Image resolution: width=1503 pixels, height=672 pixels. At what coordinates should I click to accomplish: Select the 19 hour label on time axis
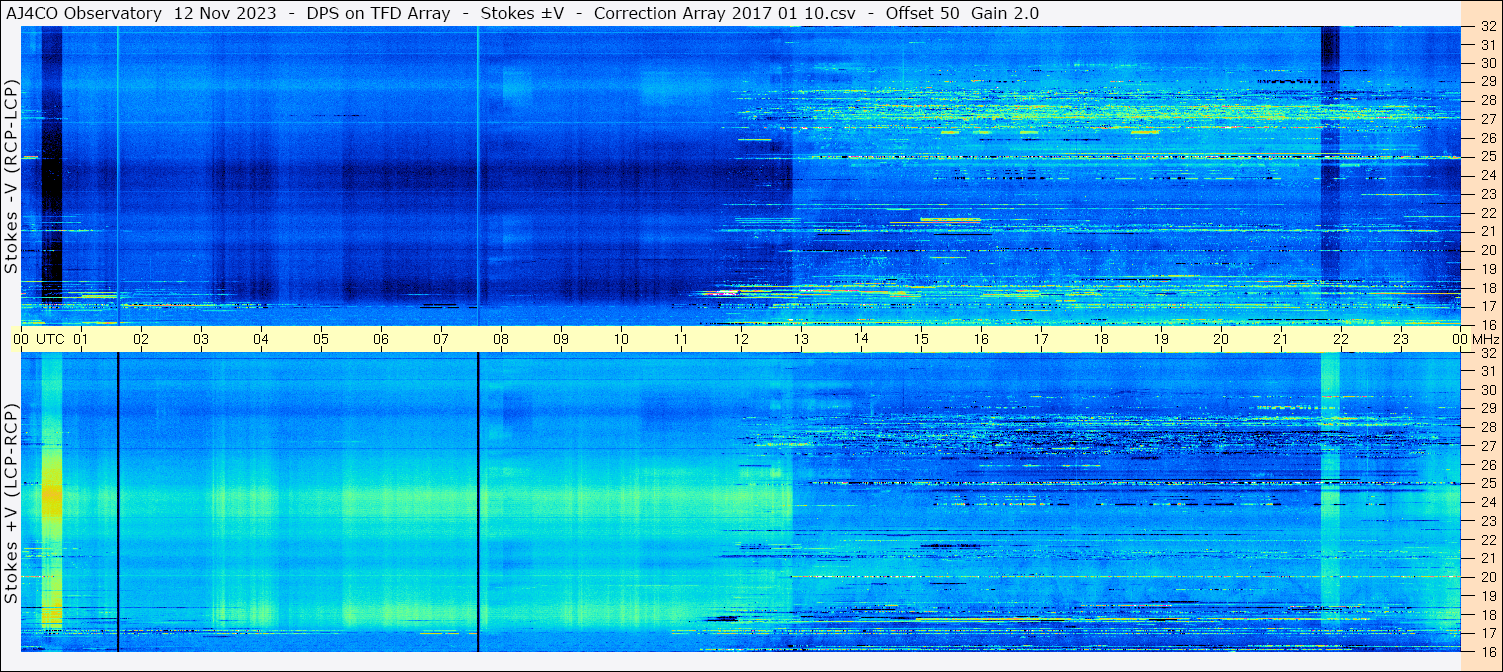(x=1161, y=339)
